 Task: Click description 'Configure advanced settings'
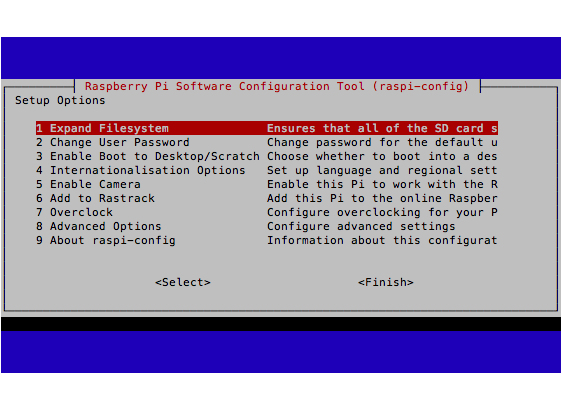[x=361, y=226]
